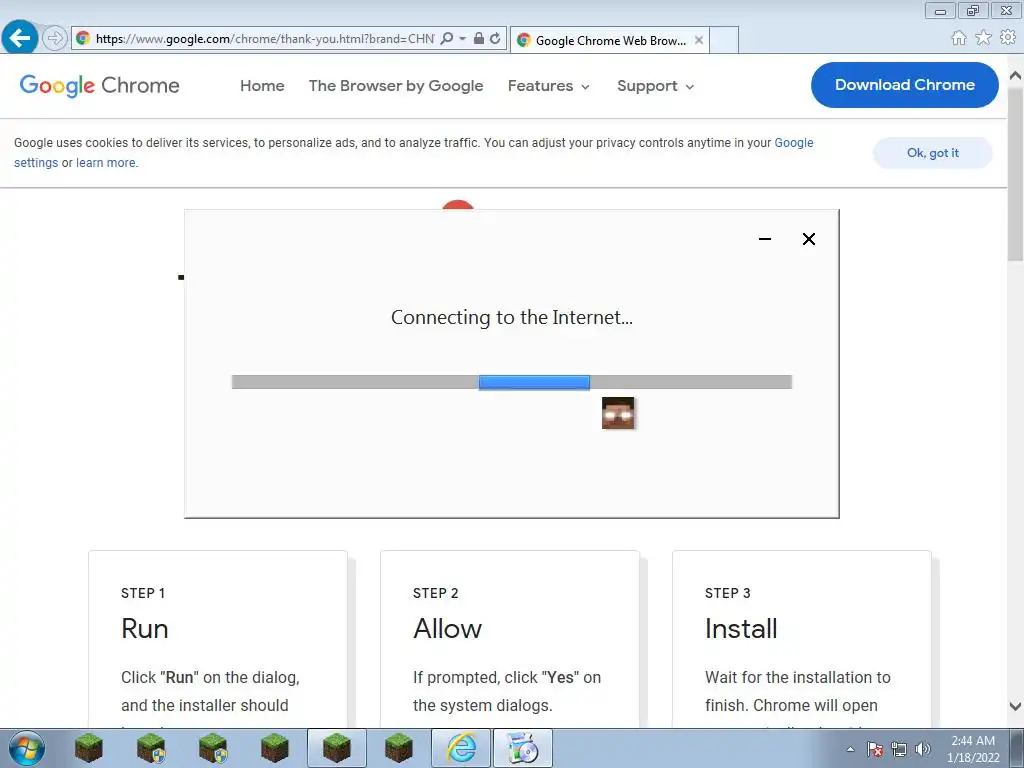
Task: Open the network tray icon
Action: pos(899,749)
